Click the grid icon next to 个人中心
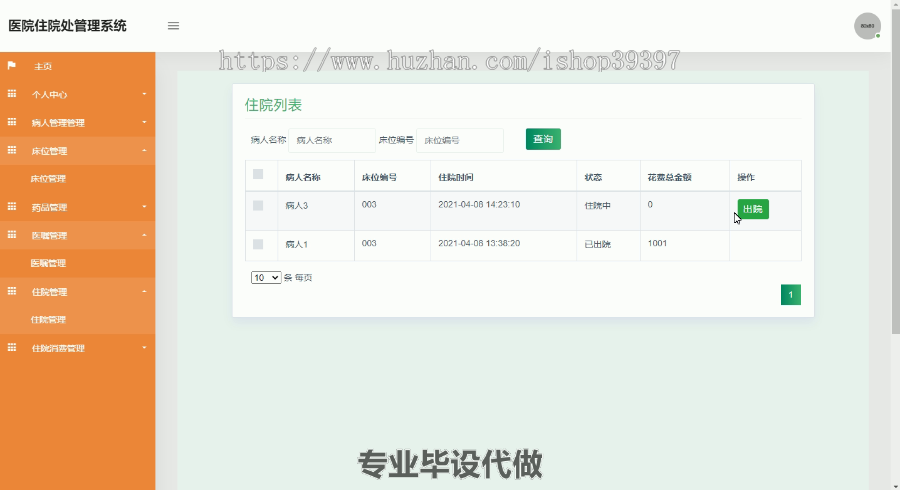This screenshot has width=900, height=490. (11, 94)
